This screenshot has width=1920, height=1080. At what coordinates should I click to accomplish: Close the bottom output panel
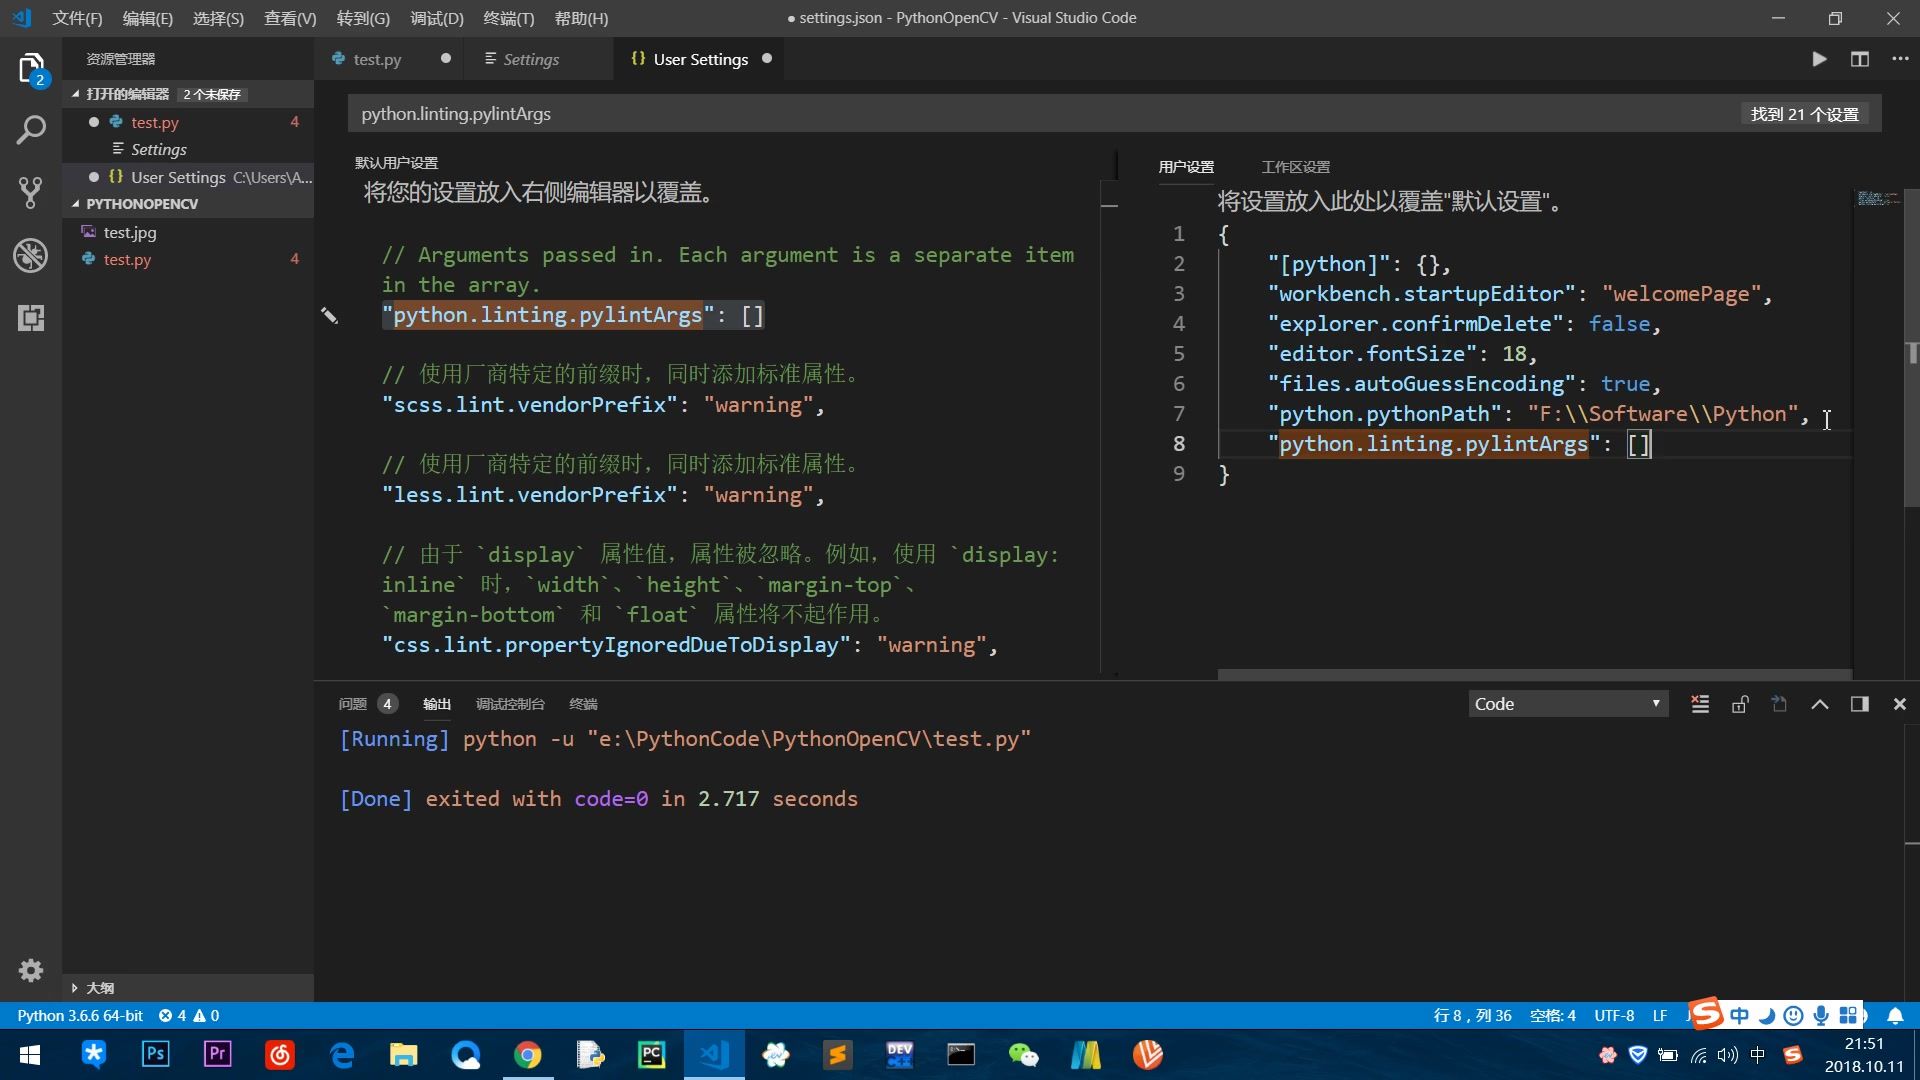pyautogui.click(x=1900, y=704)
